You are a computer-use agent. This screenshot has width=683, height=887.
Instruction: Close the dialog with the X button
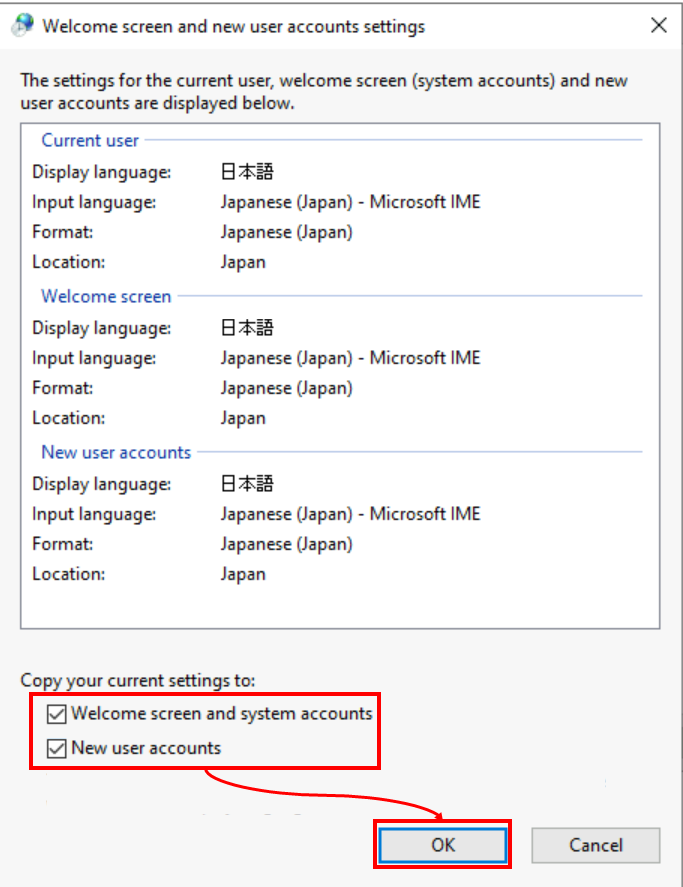tap(658, 27)
